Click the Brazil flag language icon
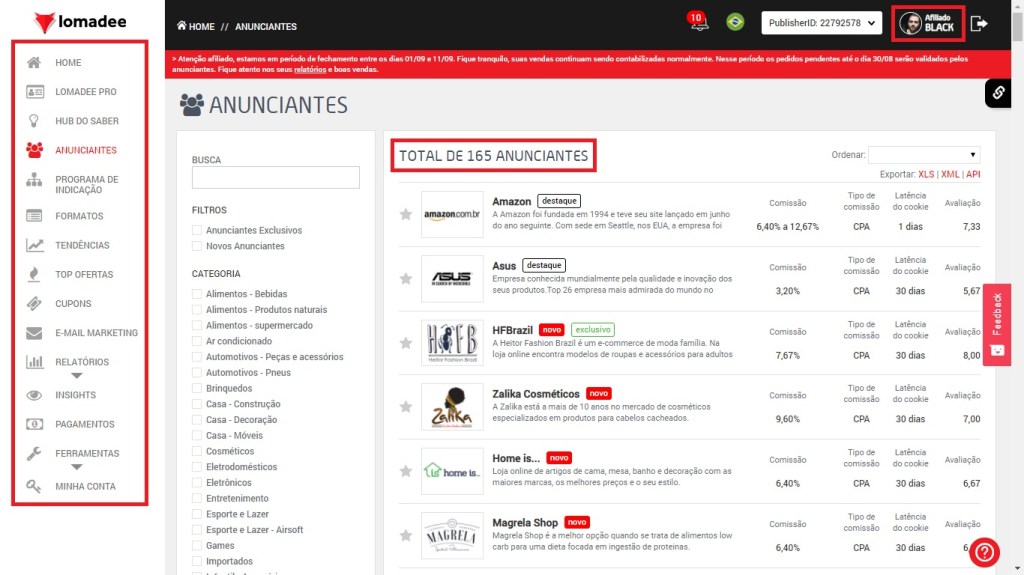 coord(736,22)
